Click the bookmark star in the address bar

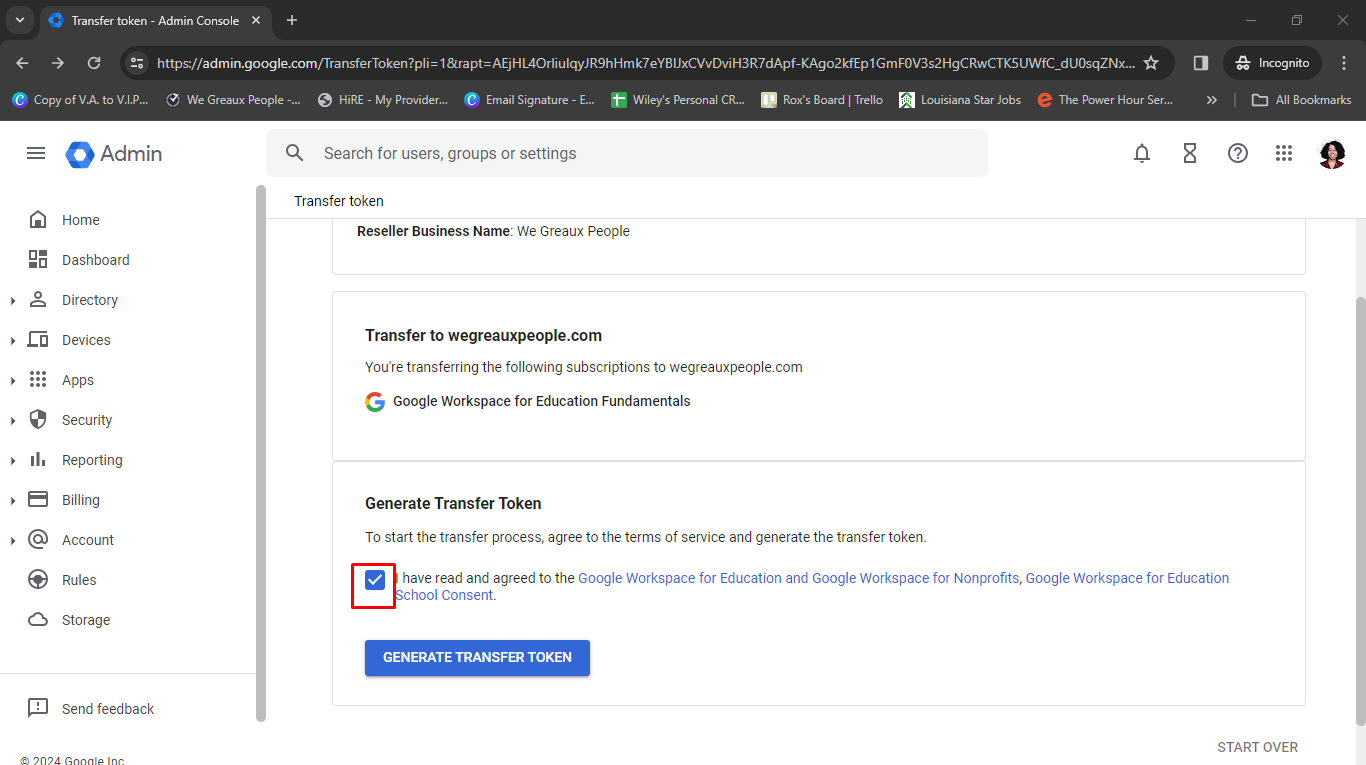click(1151, 62)
